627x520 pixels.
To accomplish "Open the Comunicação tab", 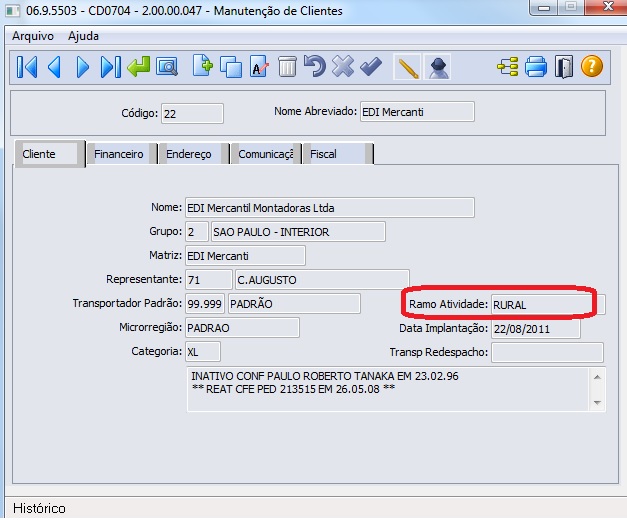I will point(266,154).
